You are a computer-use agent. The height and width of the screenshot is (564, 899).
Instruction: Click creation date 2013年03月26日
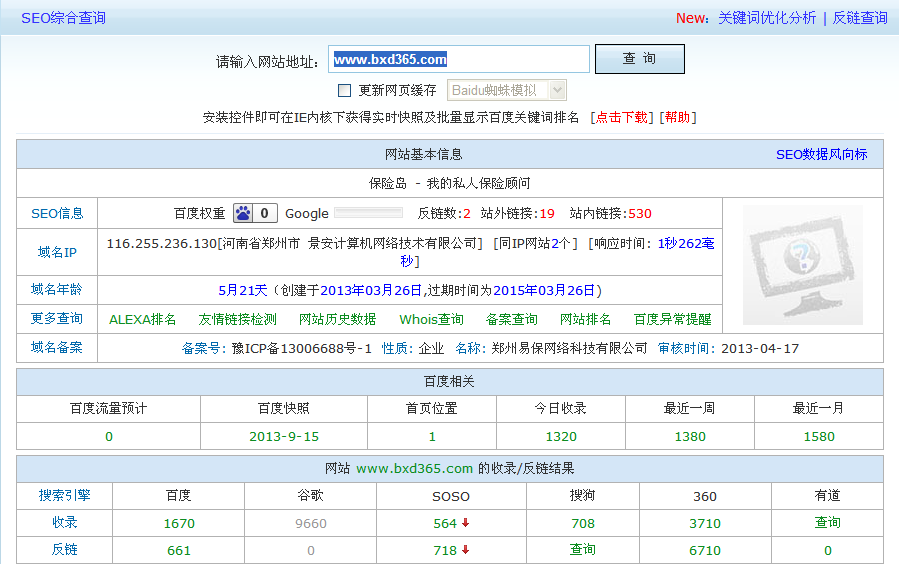click(x=371, y=291)
